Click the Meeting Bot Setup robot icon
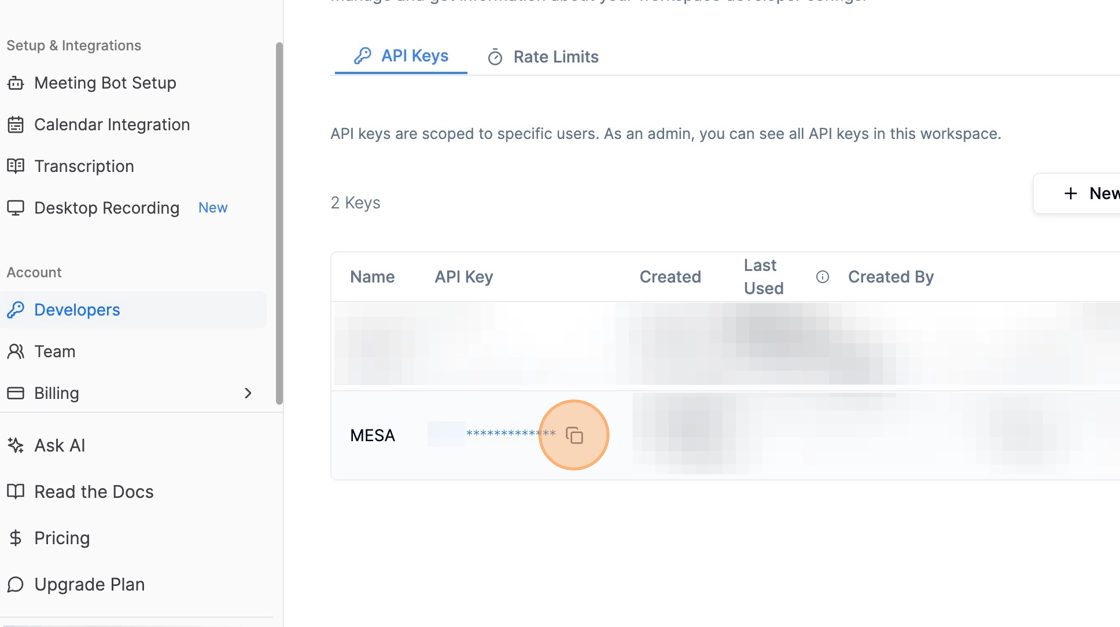 16,83
